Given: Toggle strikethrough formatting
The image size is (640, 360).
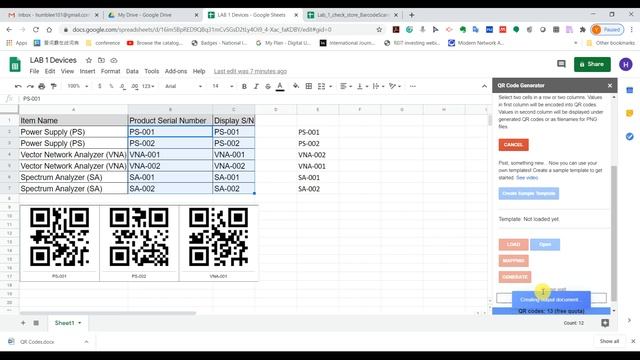Looking at the screenshot, I should pos(268,86).
